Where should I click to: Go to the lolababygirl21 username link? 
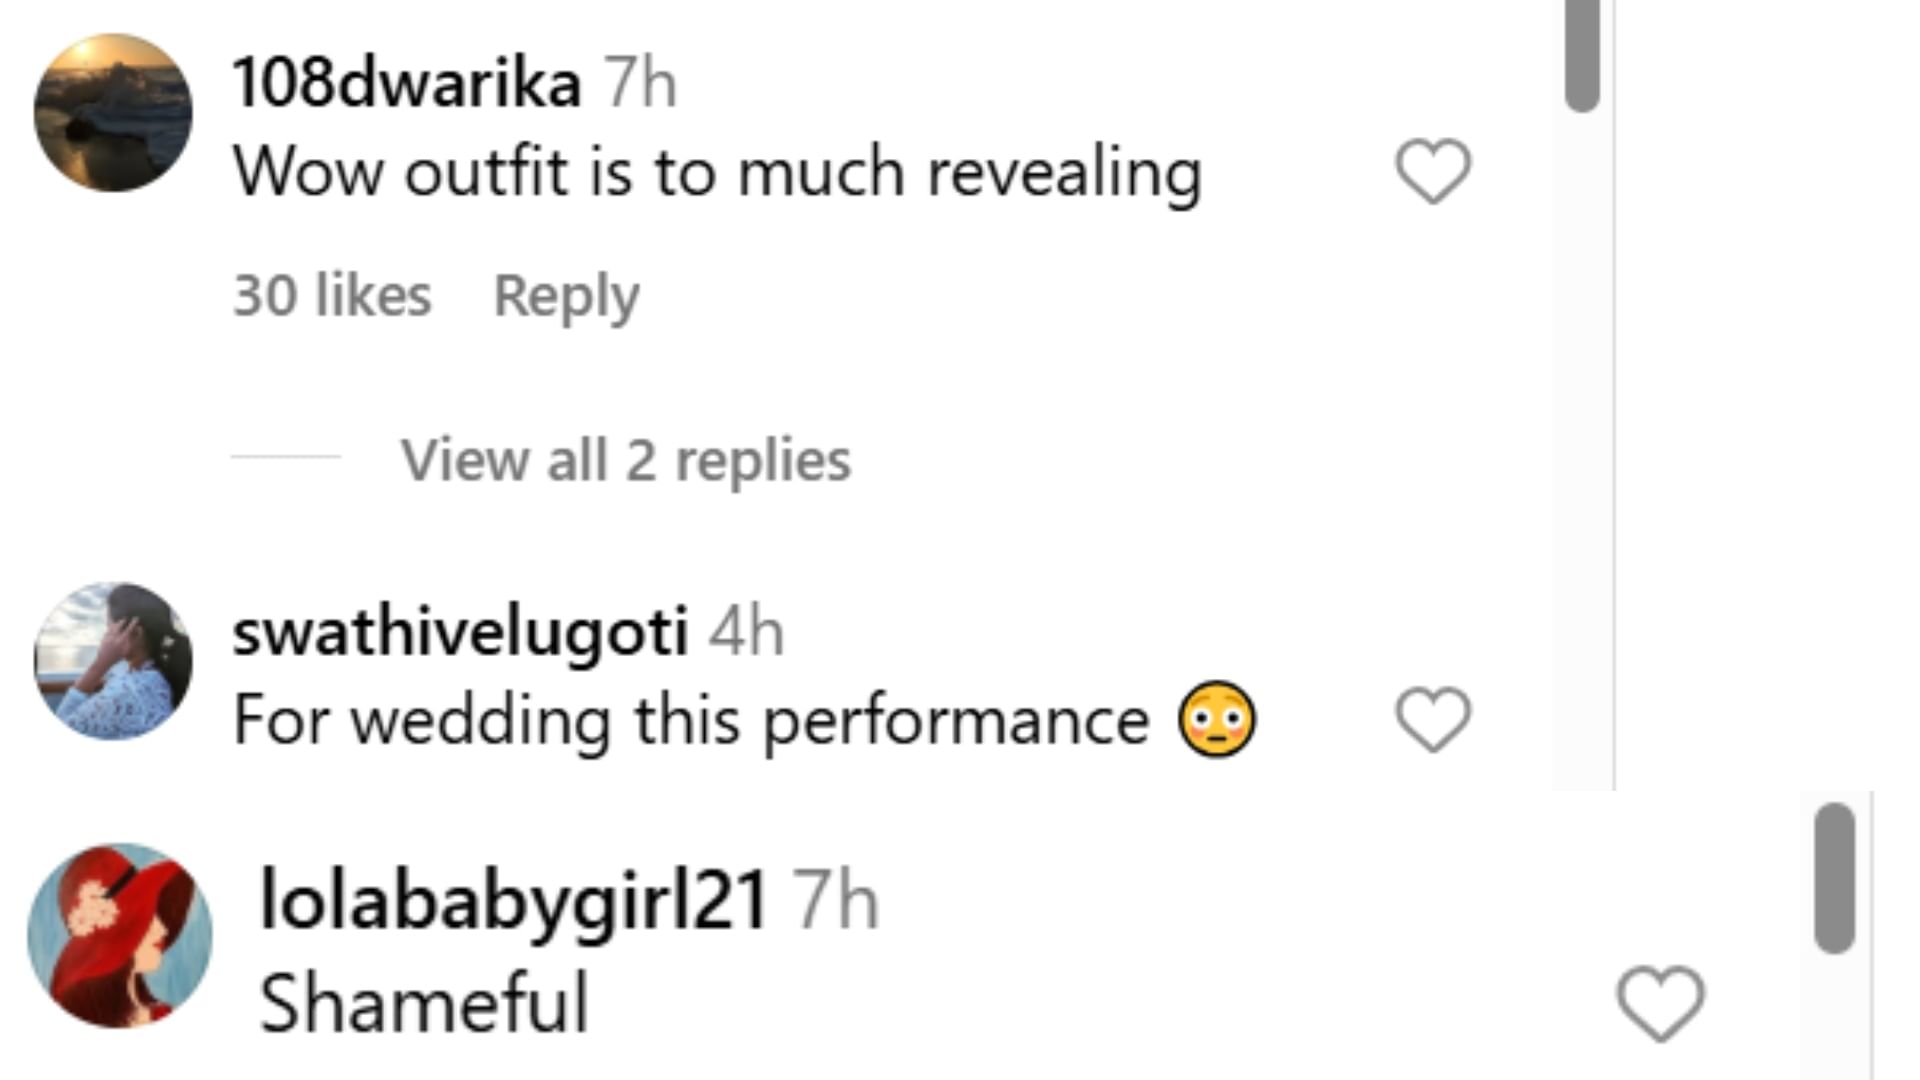coord(513,900)
